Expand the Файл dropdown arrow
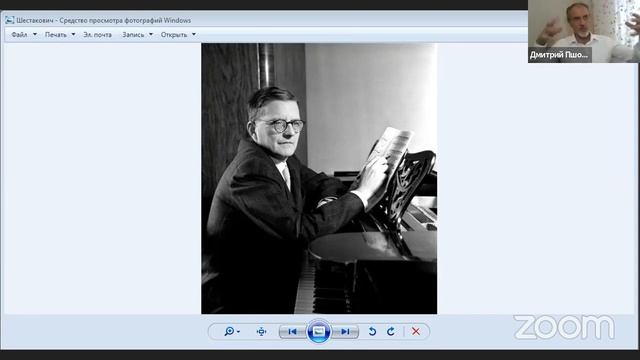Image resolution: width=640 pixels, height=360 pixels. (35, 35)
